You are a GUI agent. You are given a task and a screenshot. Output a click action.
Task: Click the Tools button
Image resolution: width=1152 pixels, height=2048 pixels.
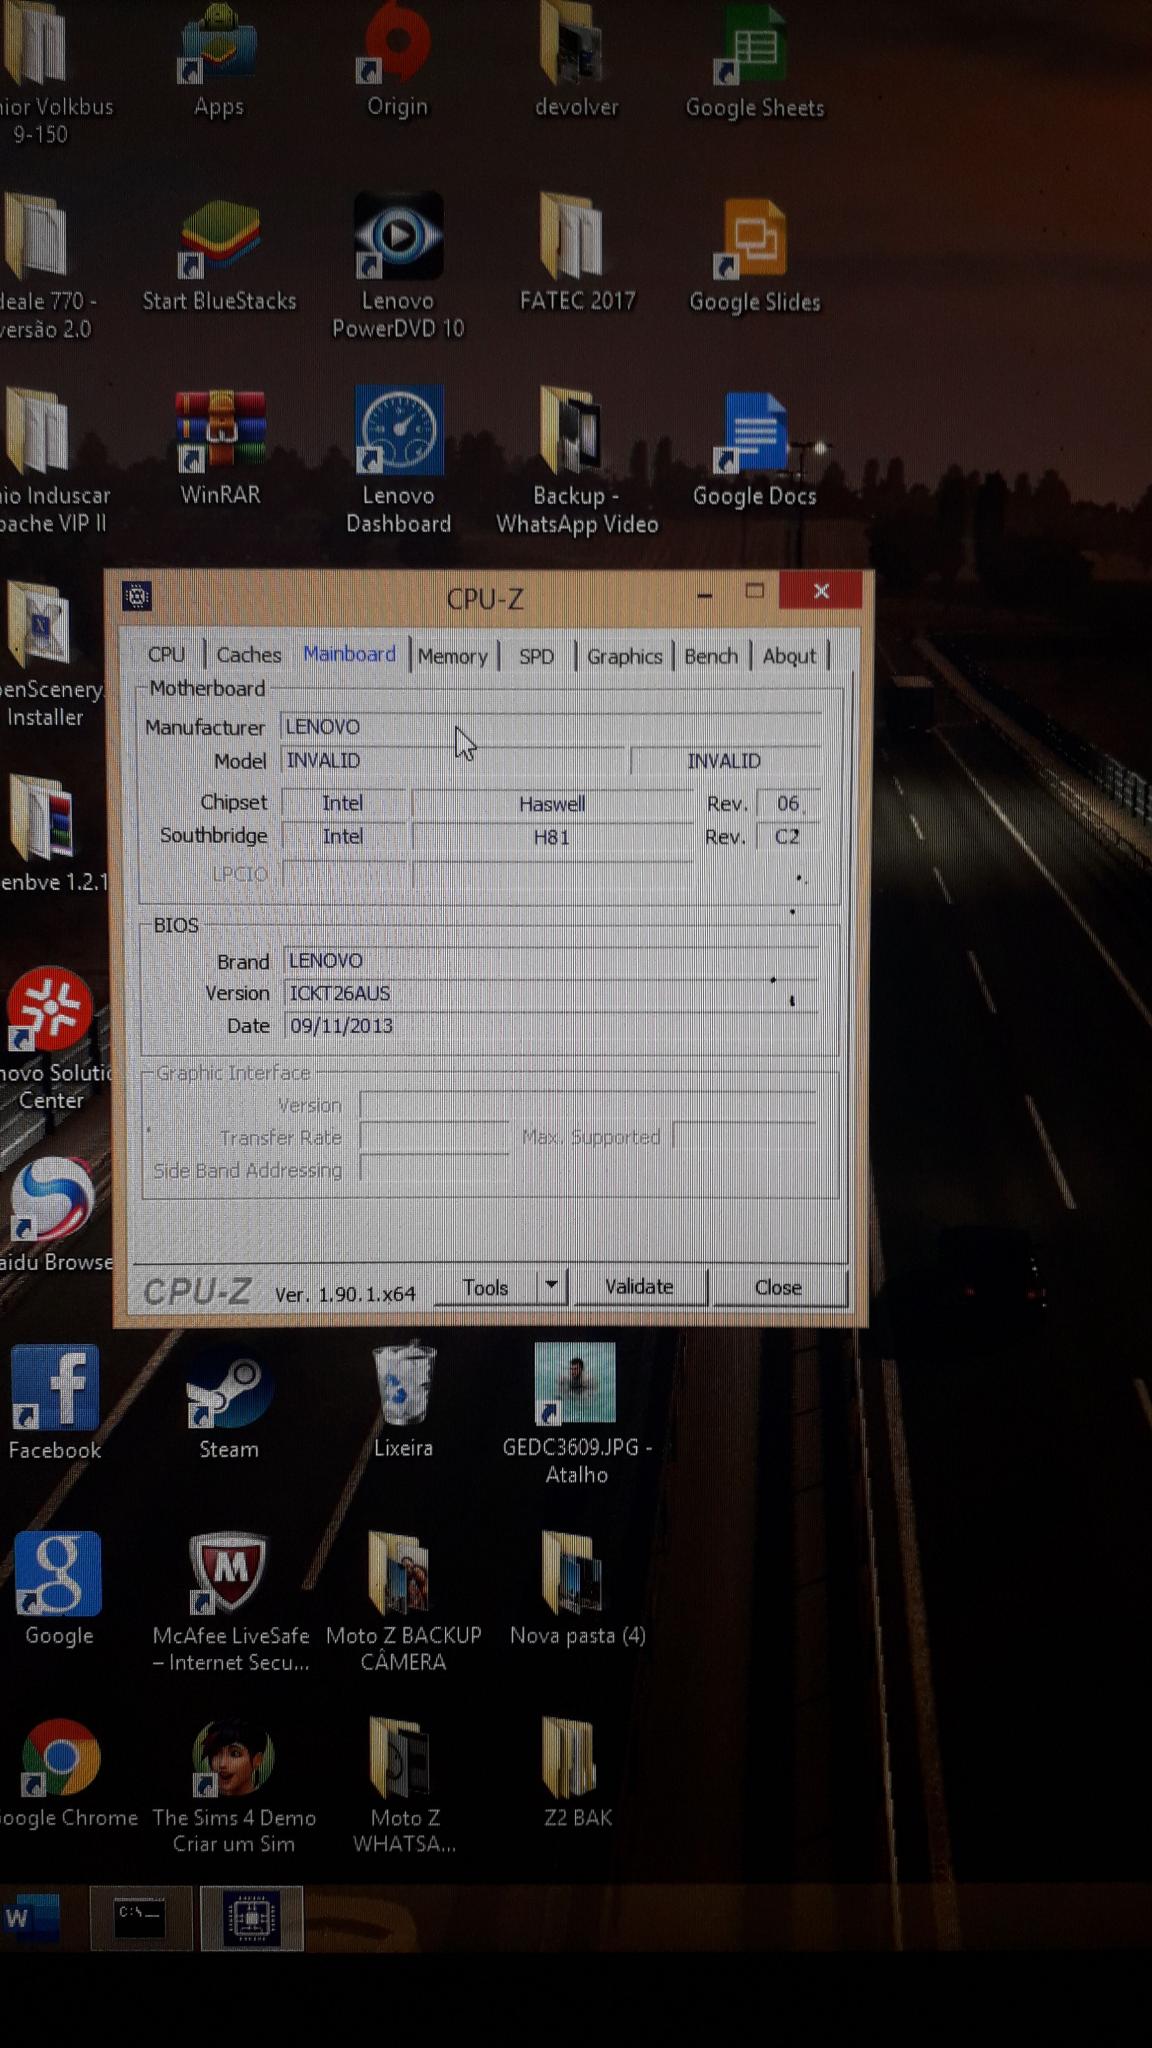(486, 1288)
